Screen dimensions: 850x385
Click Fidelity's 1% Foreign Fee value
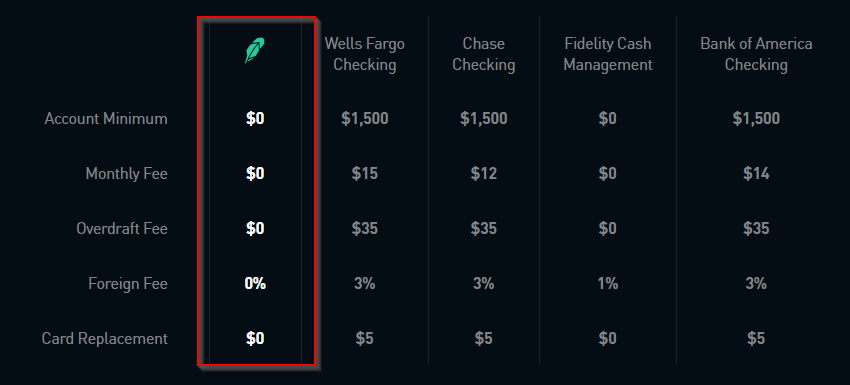[x=608, y=284]
